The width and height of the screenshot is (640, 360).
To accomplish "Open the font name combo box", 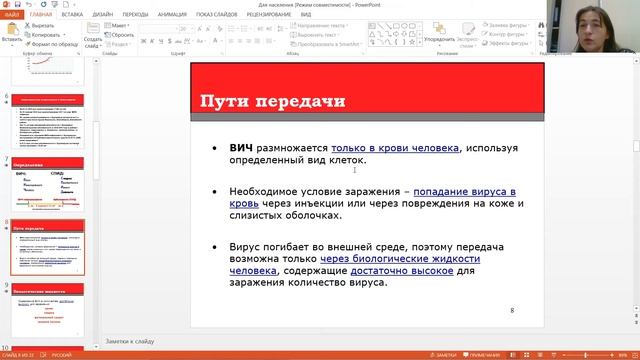I will coord(158,29).
